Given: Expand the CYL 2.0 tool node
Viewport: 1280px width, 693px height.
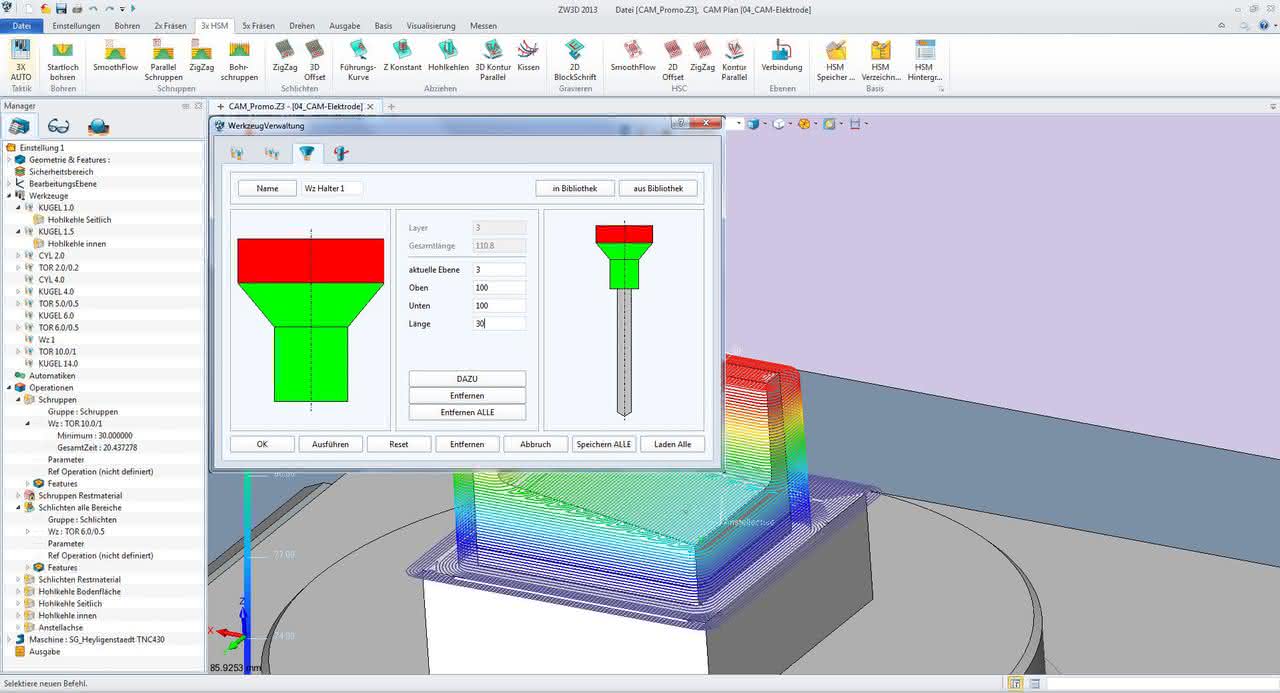Looking at the screenshot, I should coord(18,256).
